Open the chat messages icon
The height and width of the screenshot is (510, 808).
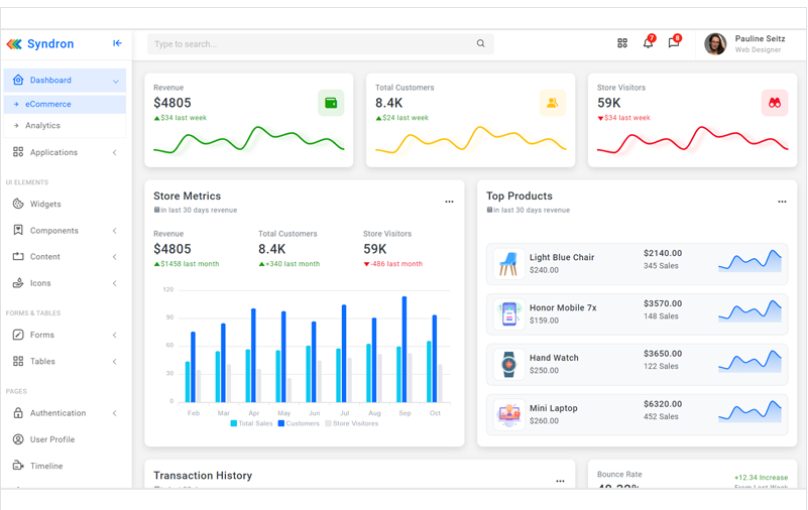(674, 43)
